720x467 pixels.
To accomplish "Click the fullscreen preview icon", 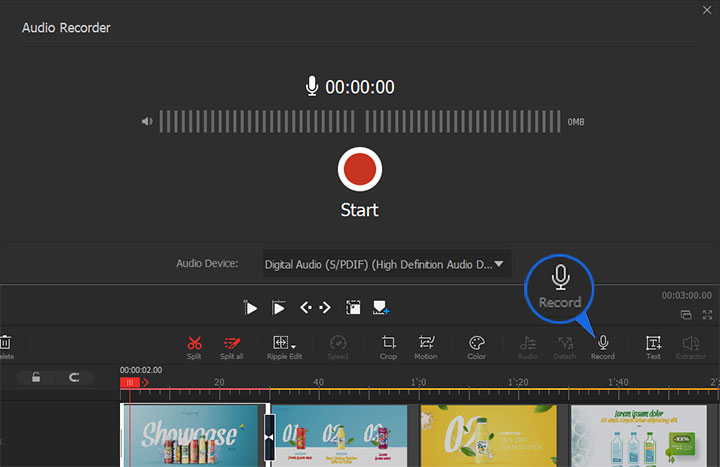I will coord(709,315).
